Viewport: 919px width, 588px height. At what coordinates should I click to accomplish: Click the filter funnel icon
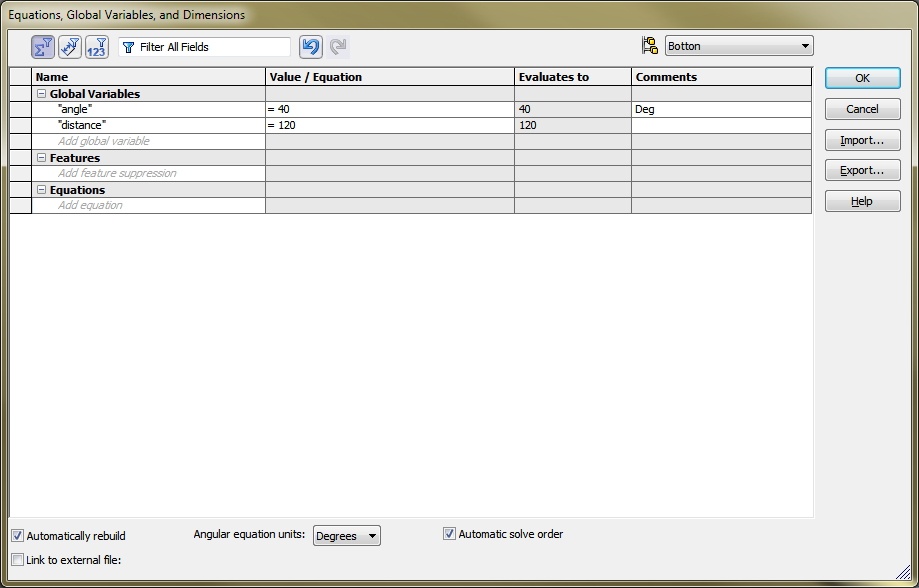[128, 47]
